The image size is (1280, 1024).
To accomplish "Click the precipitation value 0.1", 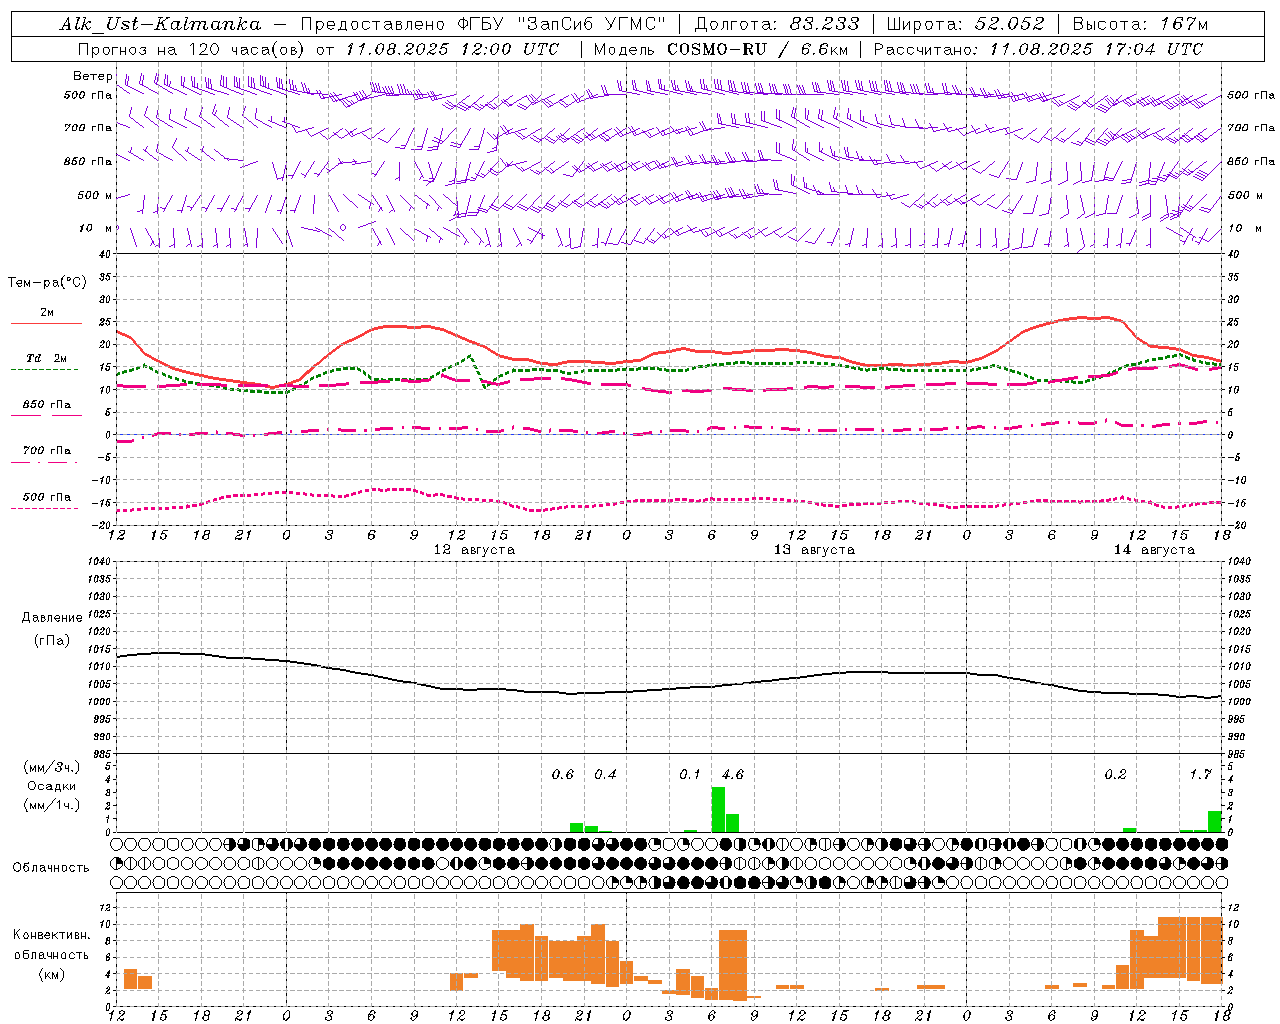I will click(690, 774).
